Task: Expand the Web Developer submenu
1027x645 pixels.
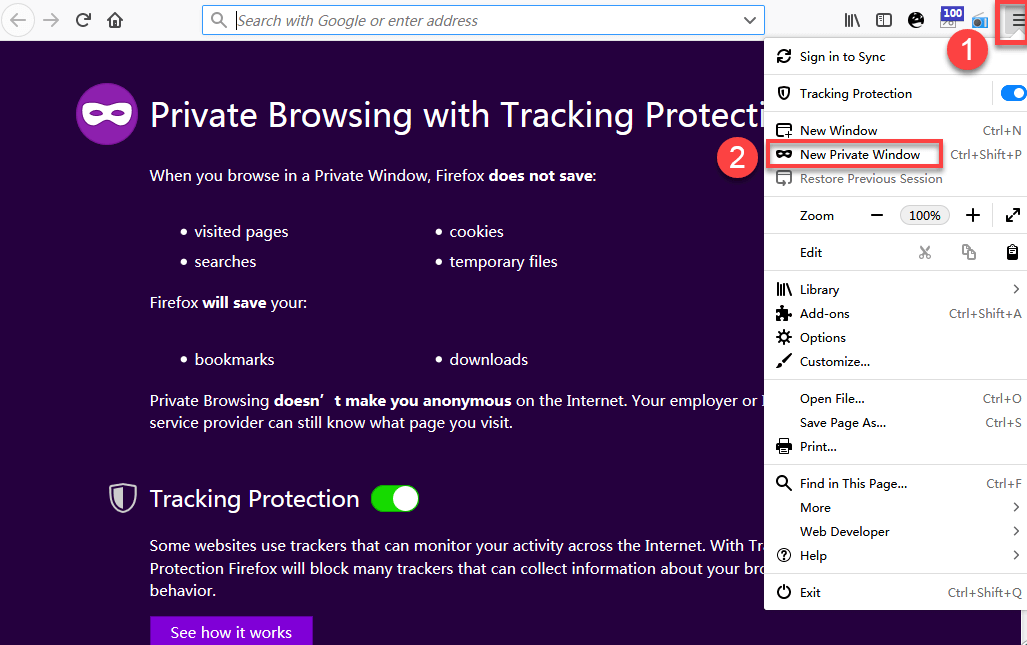Action: point(895,532)
